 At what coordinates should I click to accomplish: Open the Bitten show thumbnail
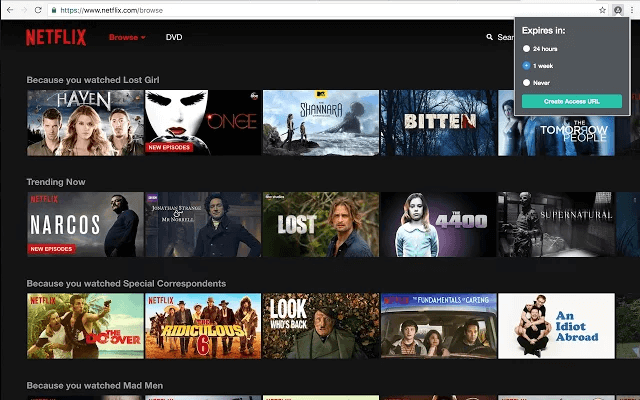point(439,123)
